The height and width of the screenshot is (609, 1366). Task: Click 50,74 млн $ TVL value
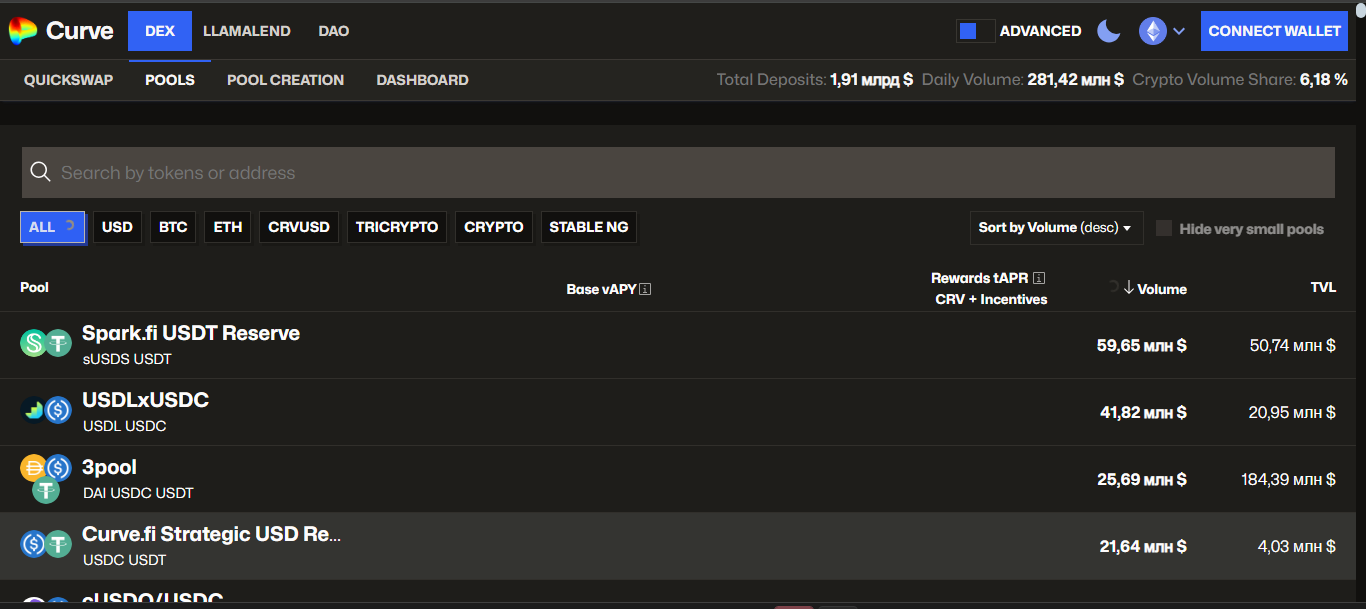pyautogui.click(x=1292, y=345)
